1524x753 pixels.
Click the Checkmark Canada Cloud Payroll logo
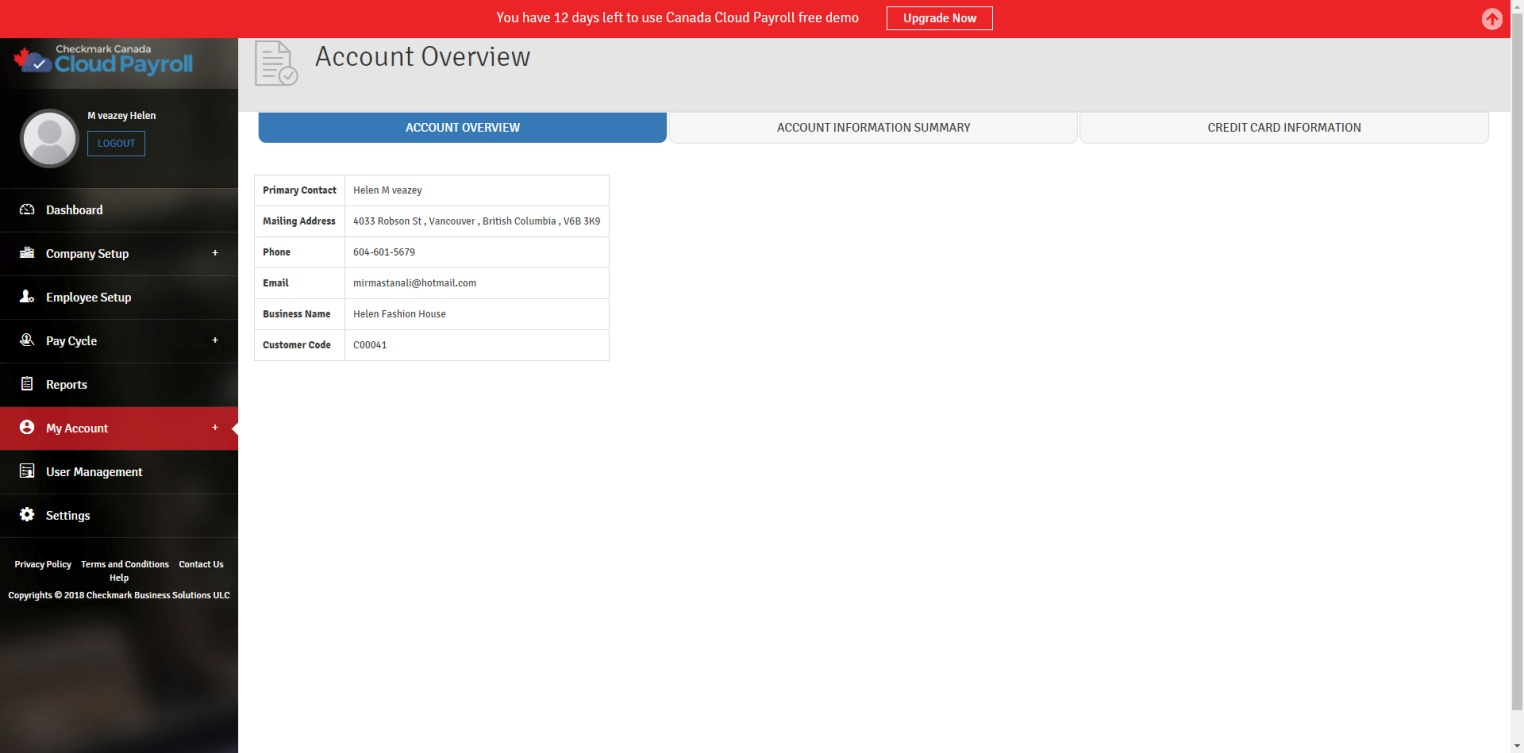pos(103,61)
